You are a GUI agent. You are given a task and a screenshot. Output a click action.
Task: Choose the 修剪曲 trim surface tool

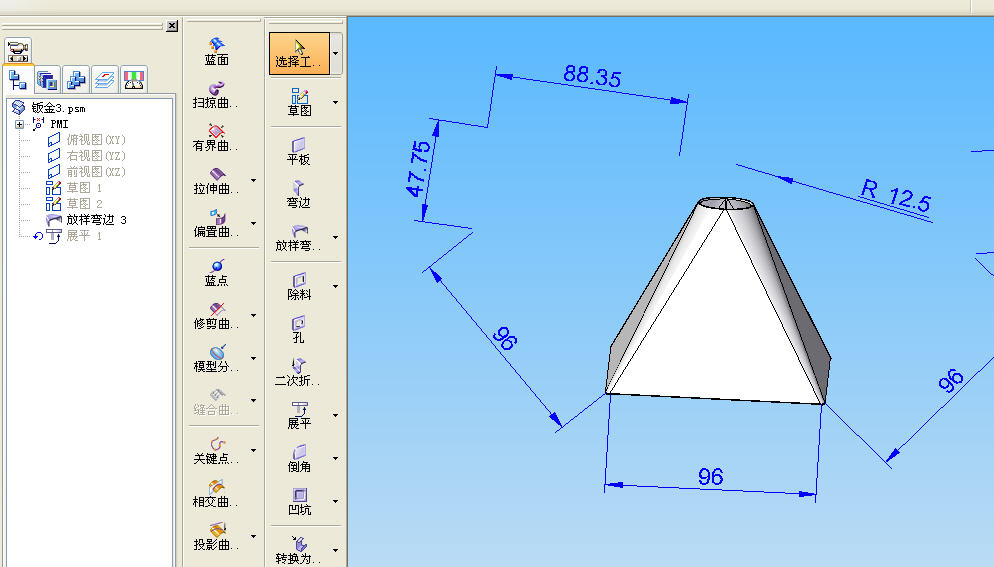point(216,316)
